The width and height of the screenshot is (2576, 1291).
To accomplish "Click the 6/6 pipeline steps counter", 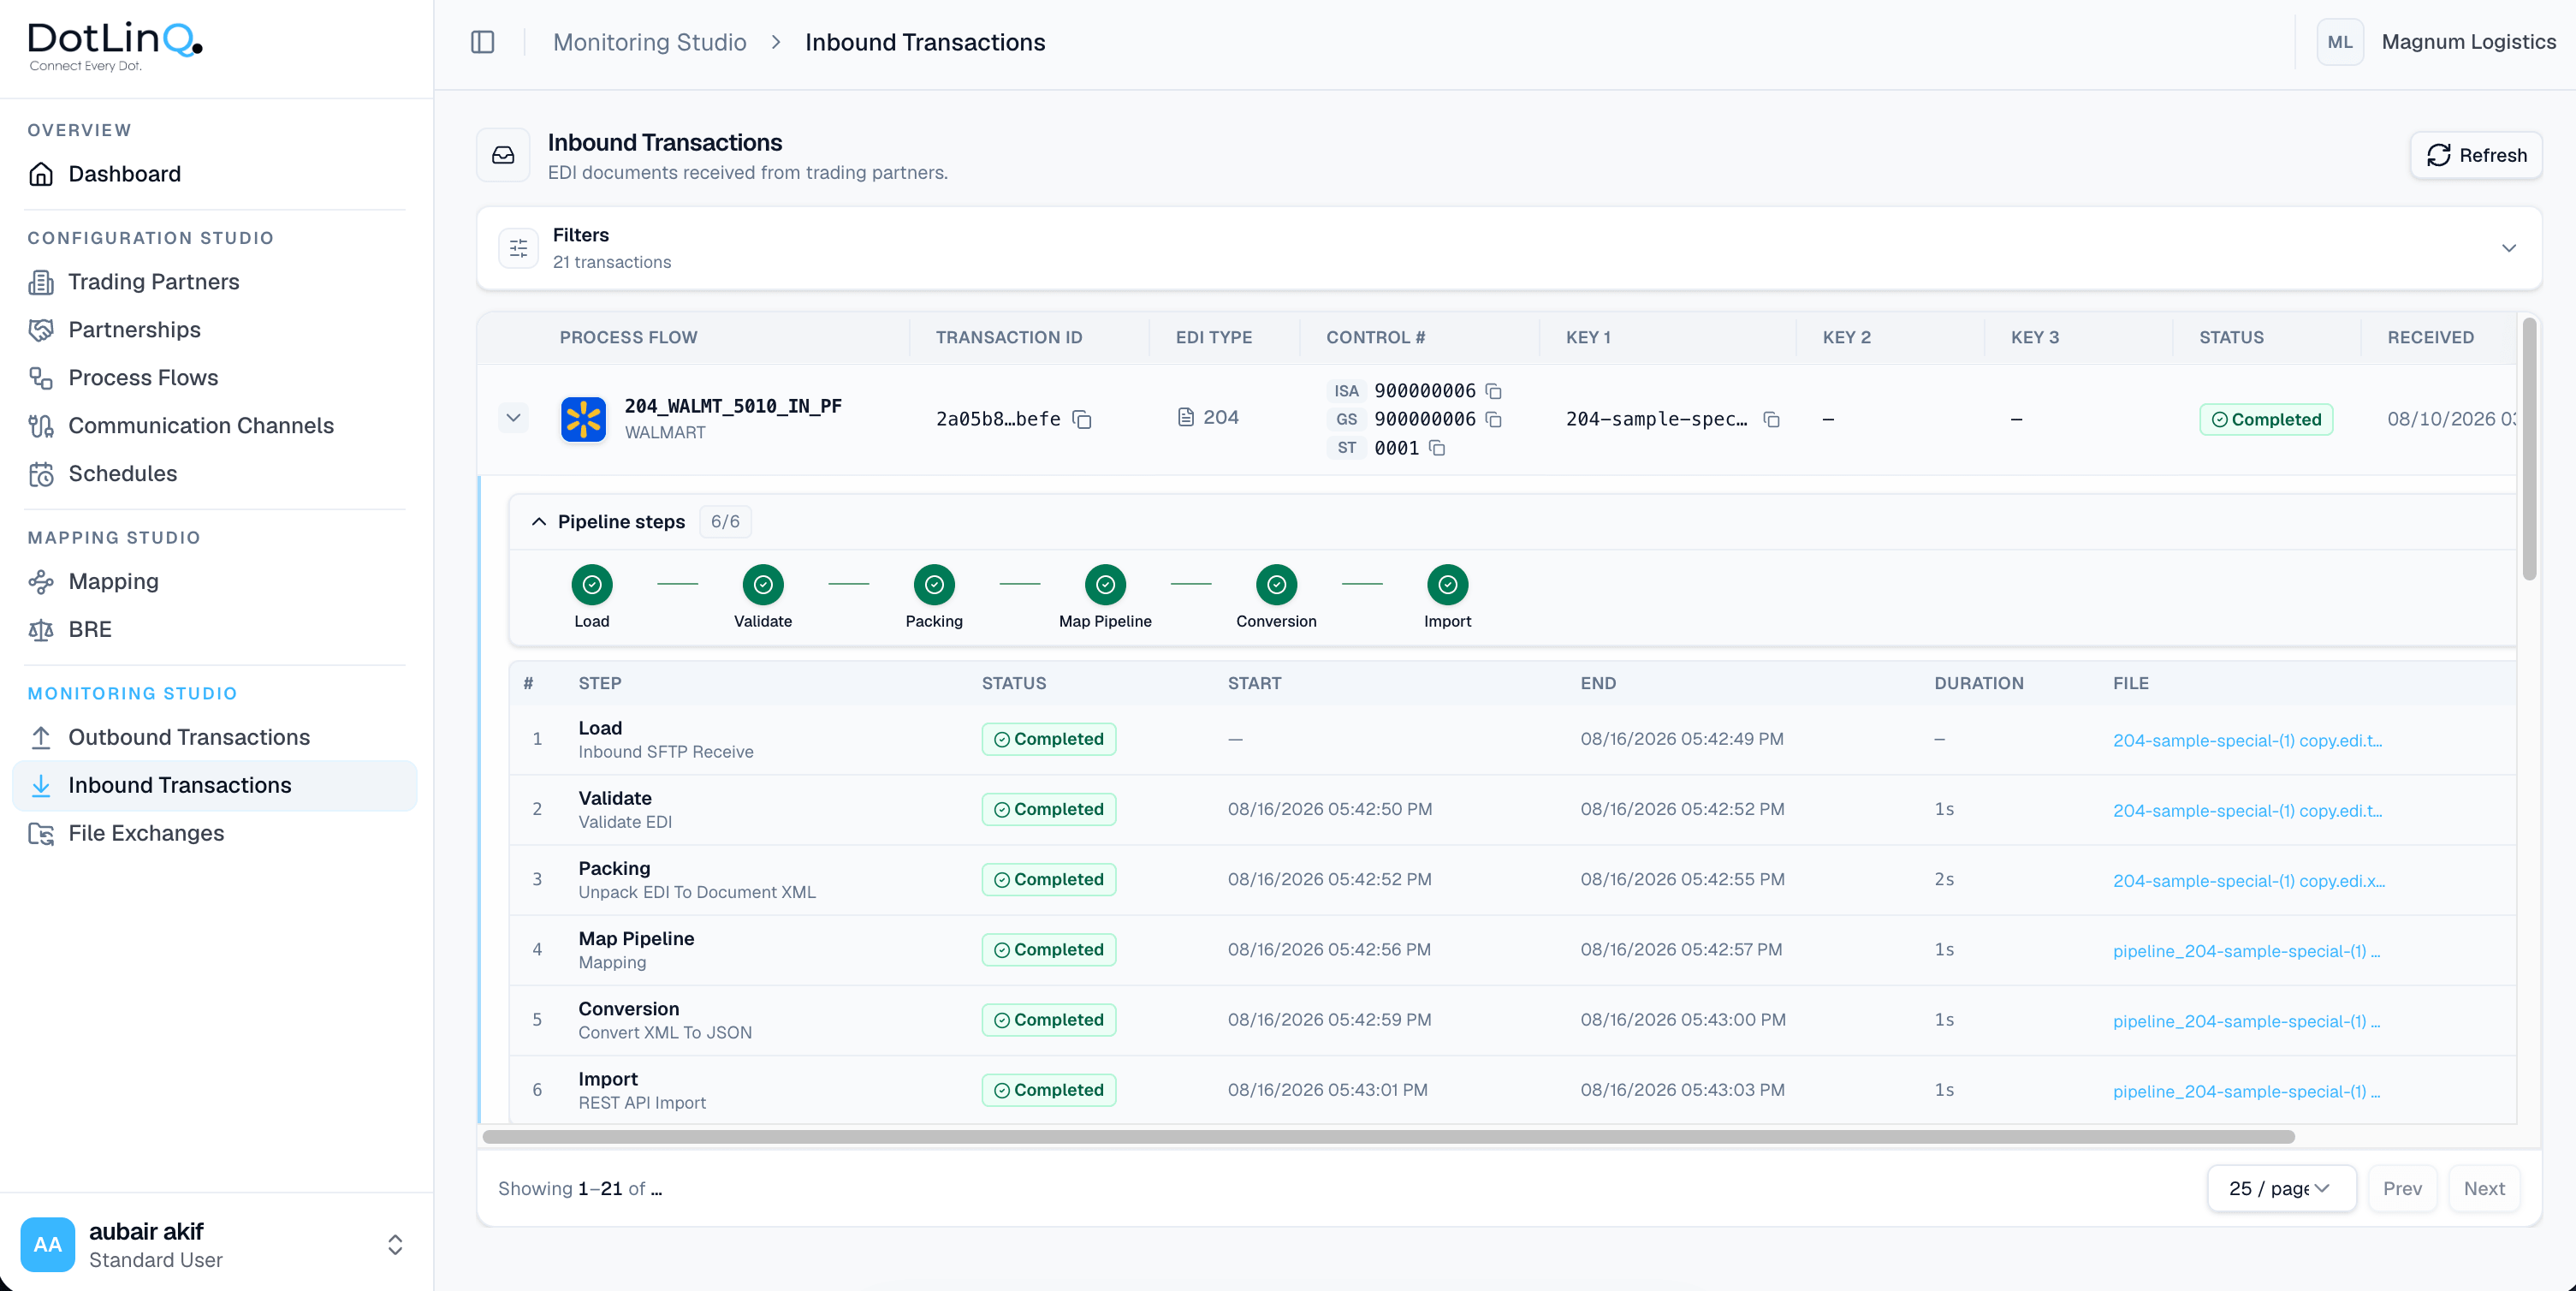I will (725, 522).
